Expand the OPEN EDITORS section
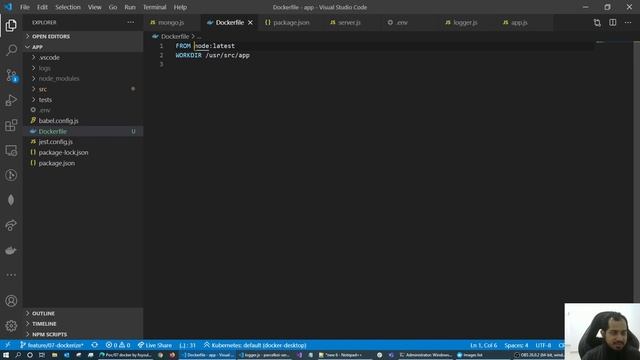The width and height of the screenshot is (640, 360). pyautogui.click(x=83, y=36)
